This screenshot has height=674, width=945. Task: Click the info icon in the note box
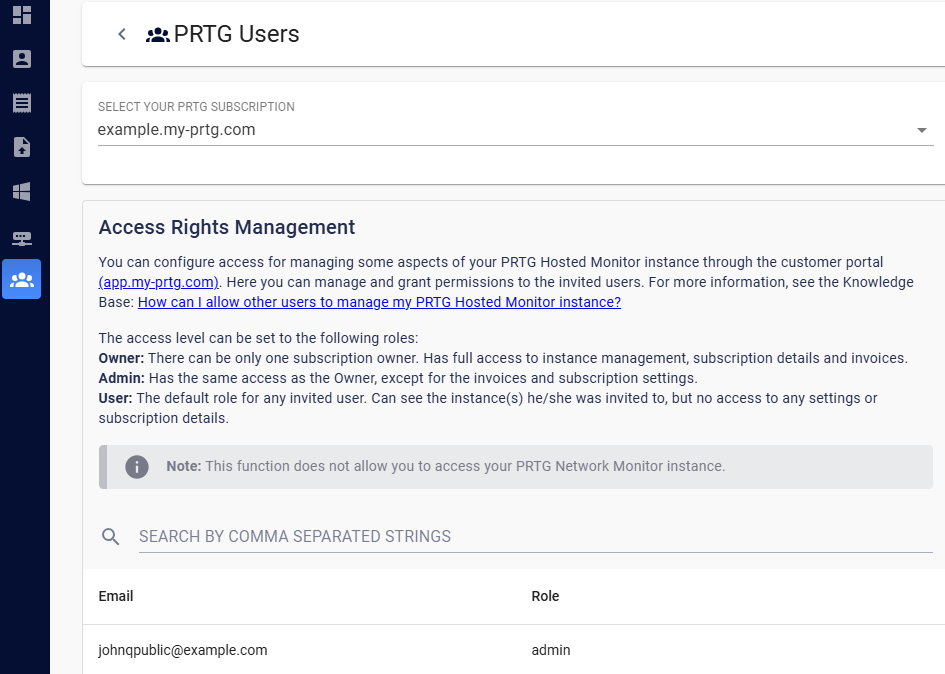137,467
